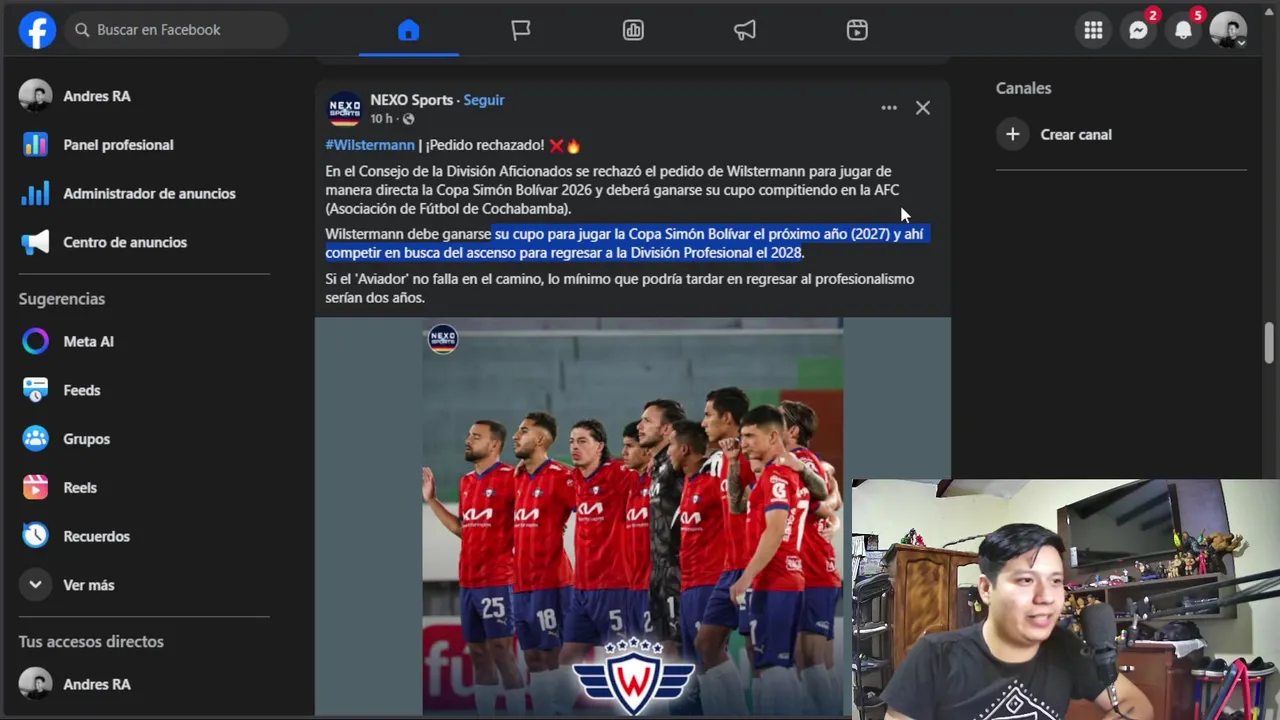Hide the NEXO Sports post with X
Viewport: 1280px width, 720px height.
[x=923, y=108]
